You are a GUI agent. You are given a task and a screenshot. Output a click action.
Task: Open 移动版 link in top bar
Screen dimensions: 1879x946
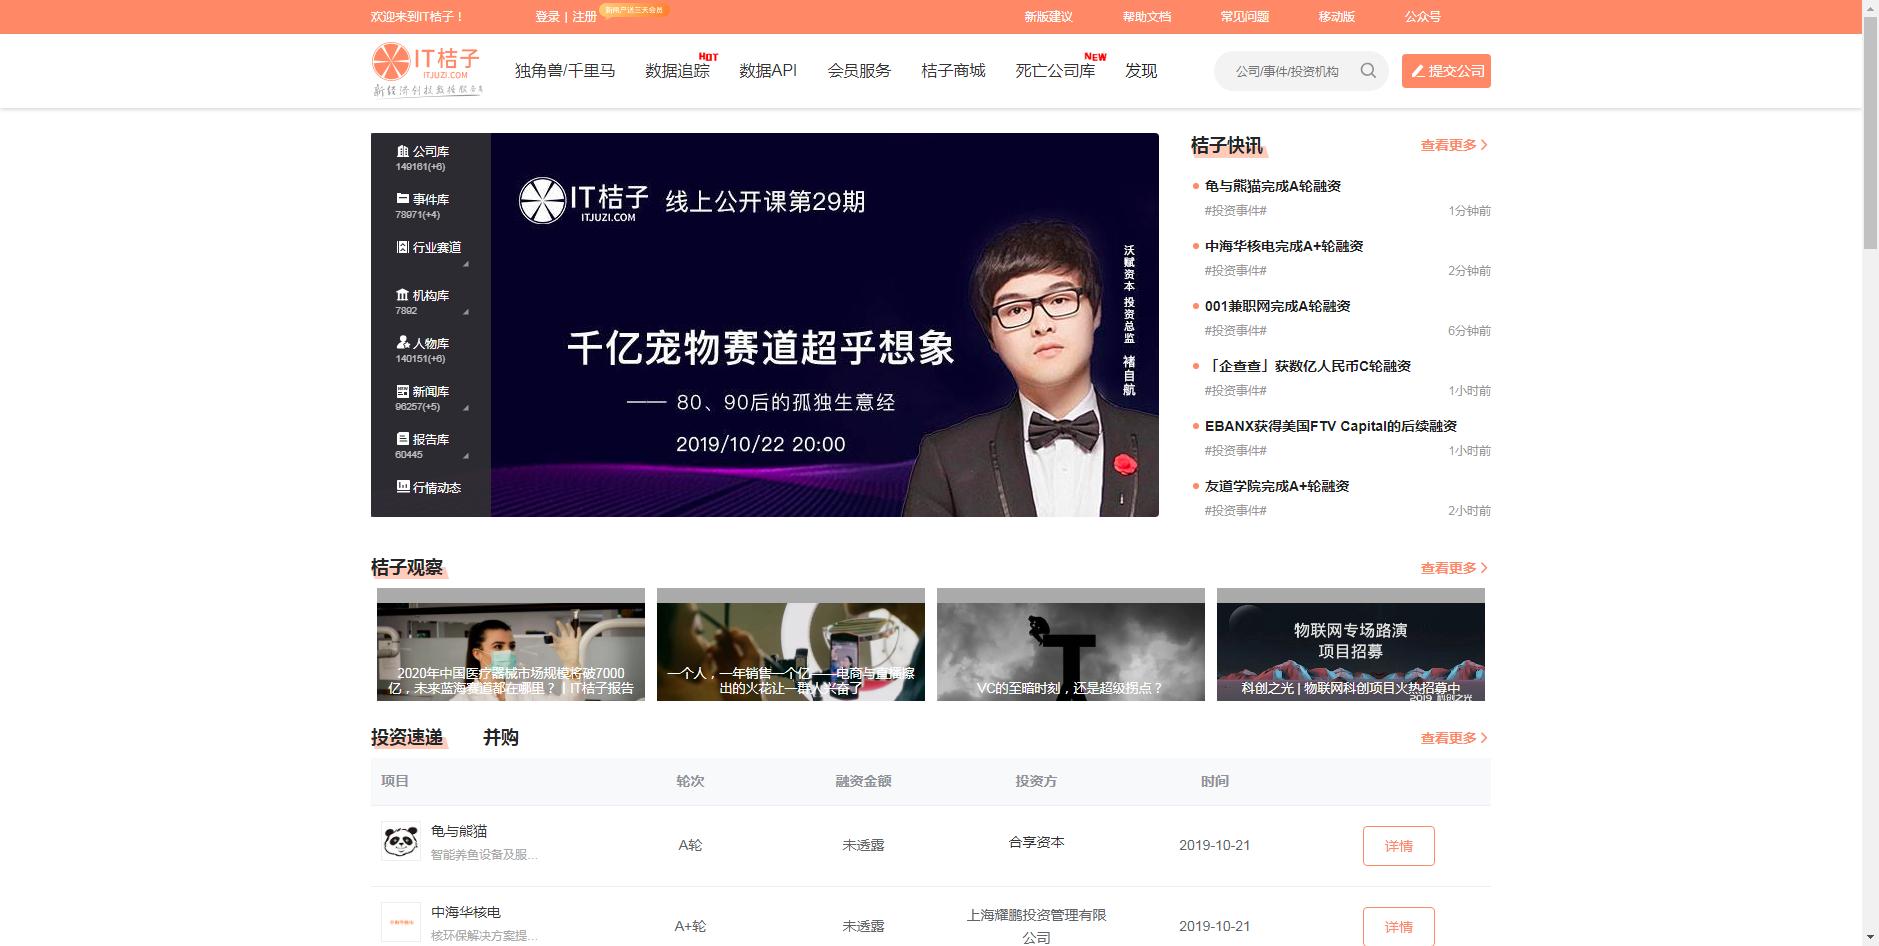(x=1337, y=17)
